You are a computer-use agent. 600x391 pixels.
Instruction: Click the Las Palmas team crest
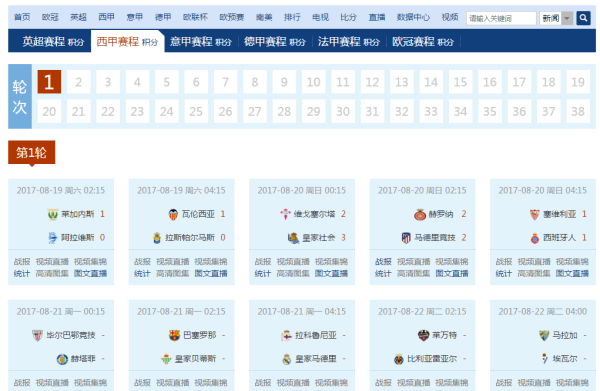point(157,238)
